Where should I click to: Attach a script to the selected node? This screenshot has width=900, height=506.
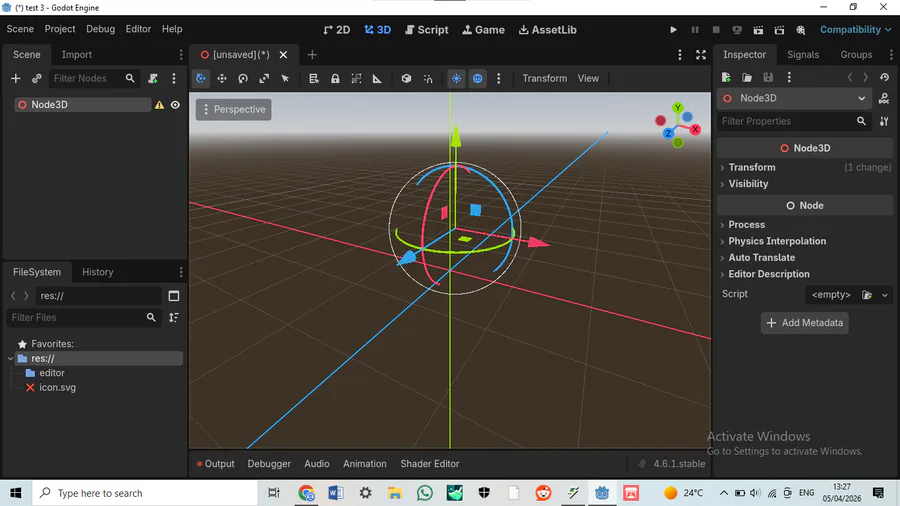tap(153, 79)
